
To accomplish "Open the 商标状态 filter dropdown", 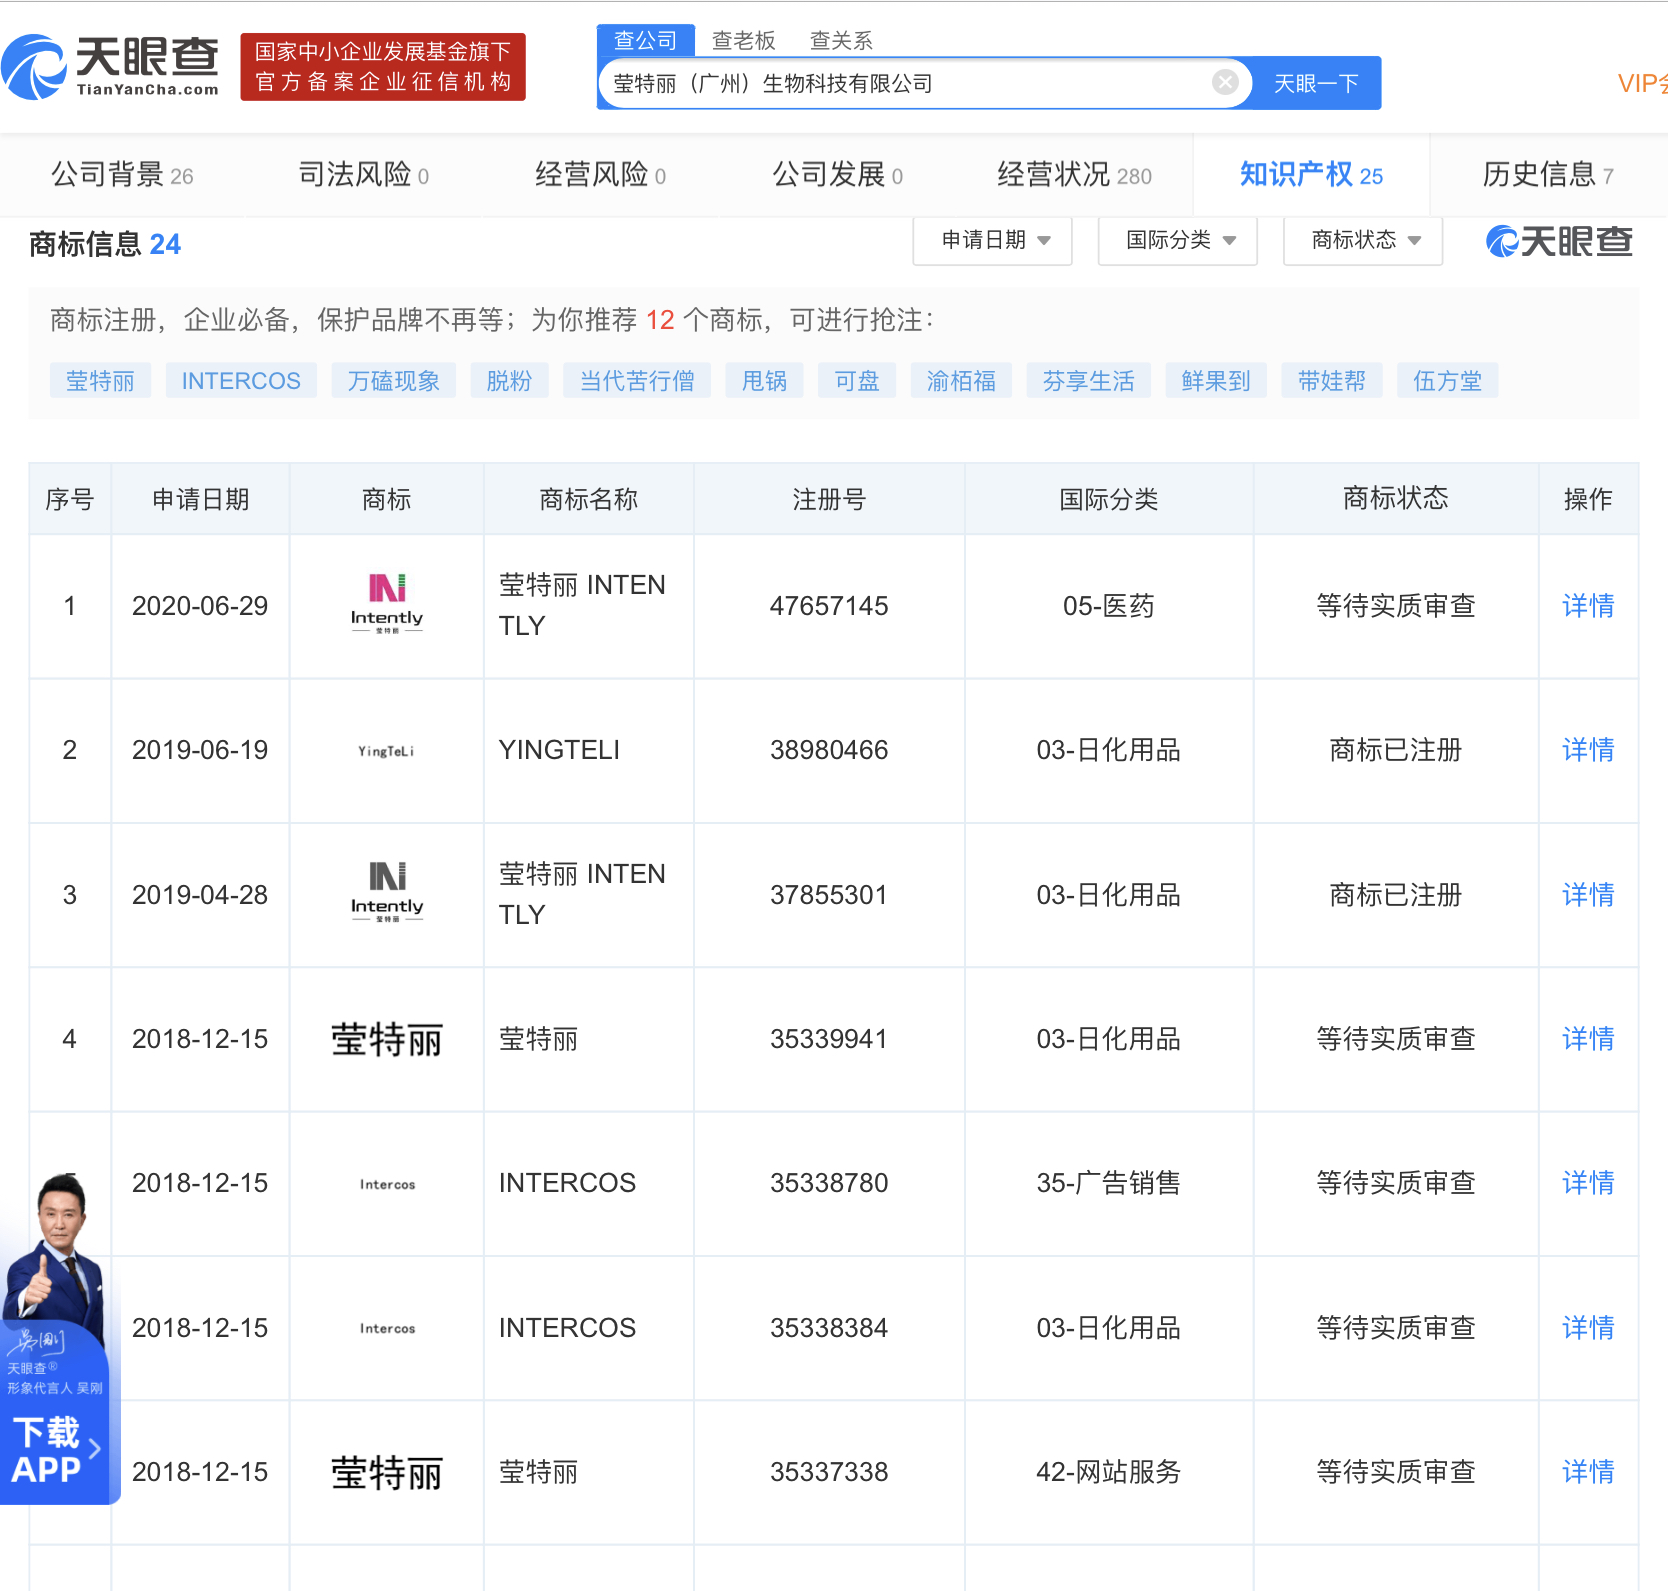I will (x=1363, y=240).
